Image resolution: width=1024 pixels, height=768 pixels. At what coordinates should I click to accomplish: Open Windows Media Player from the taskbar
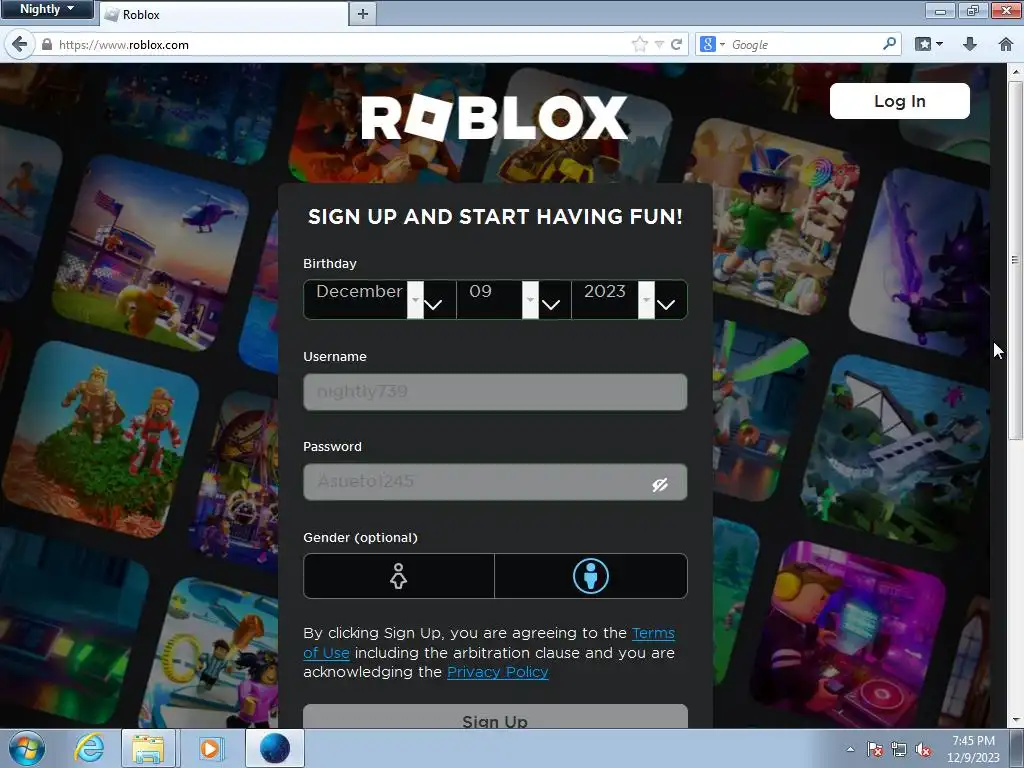[x=210, y=748]
